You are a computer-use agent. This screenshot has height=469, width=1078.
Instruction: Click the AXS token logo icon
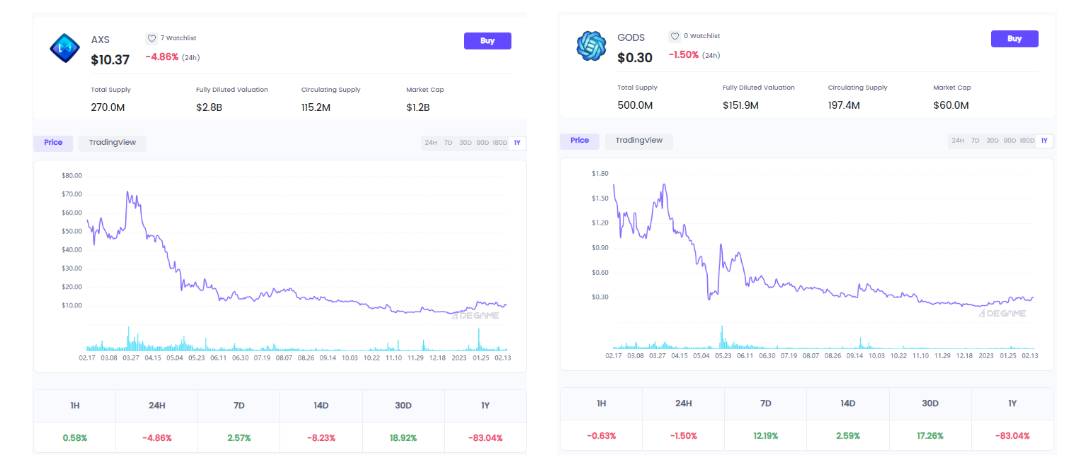tap(65, 47)
